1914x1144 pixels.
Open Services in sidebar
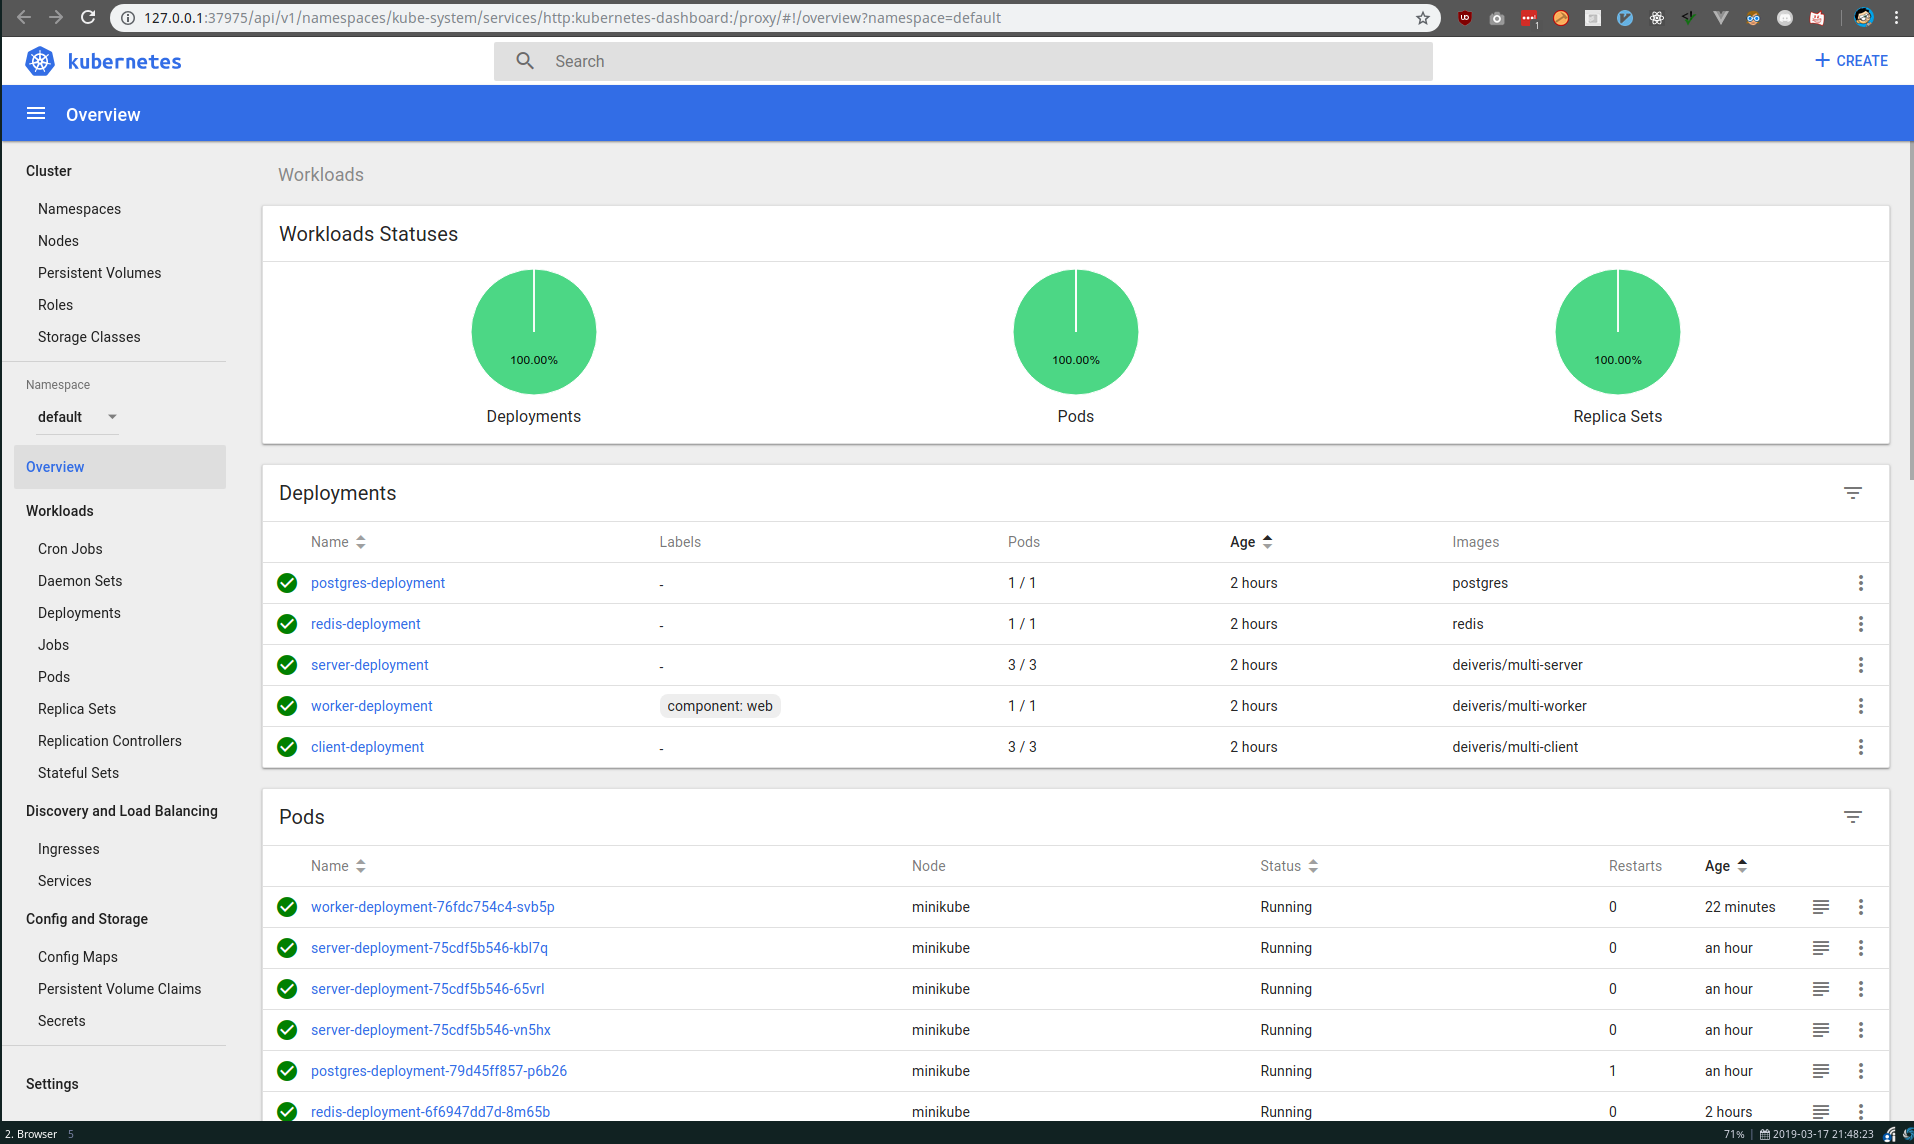tap(64, 881)
